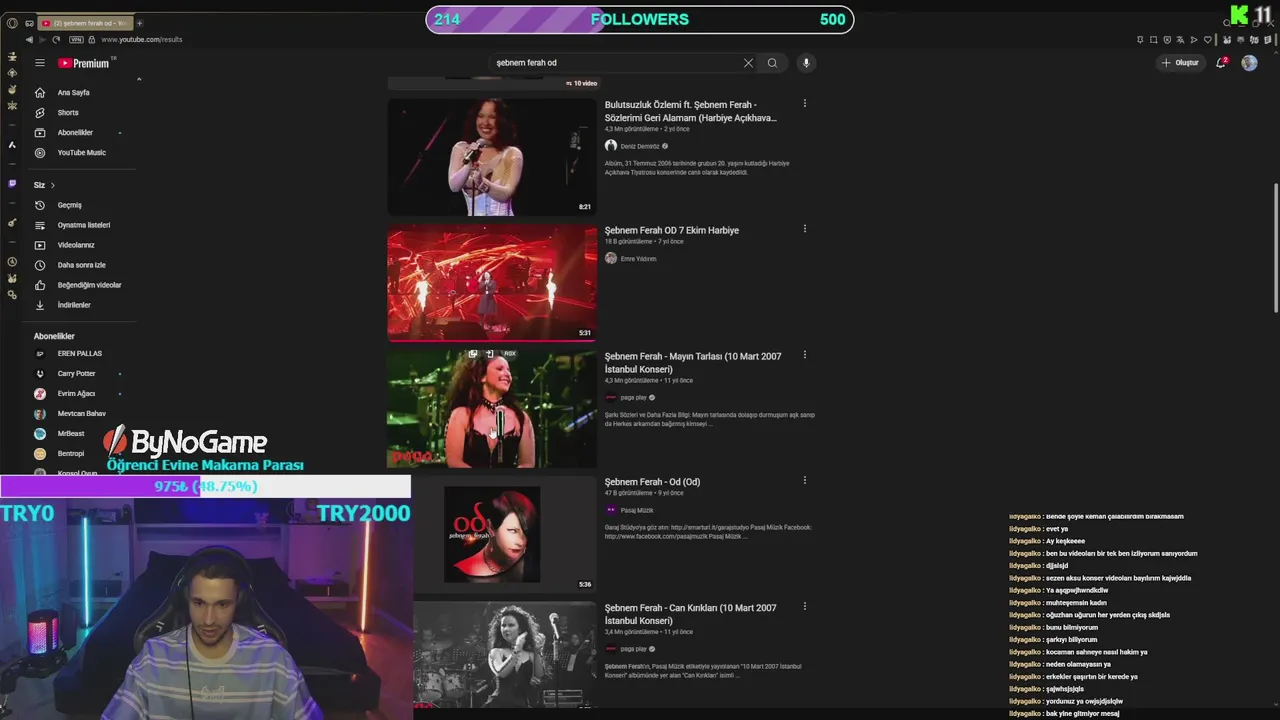Click the VPN badge in the address bar
Screen dimensions: 1280x720
click(76, 40)
